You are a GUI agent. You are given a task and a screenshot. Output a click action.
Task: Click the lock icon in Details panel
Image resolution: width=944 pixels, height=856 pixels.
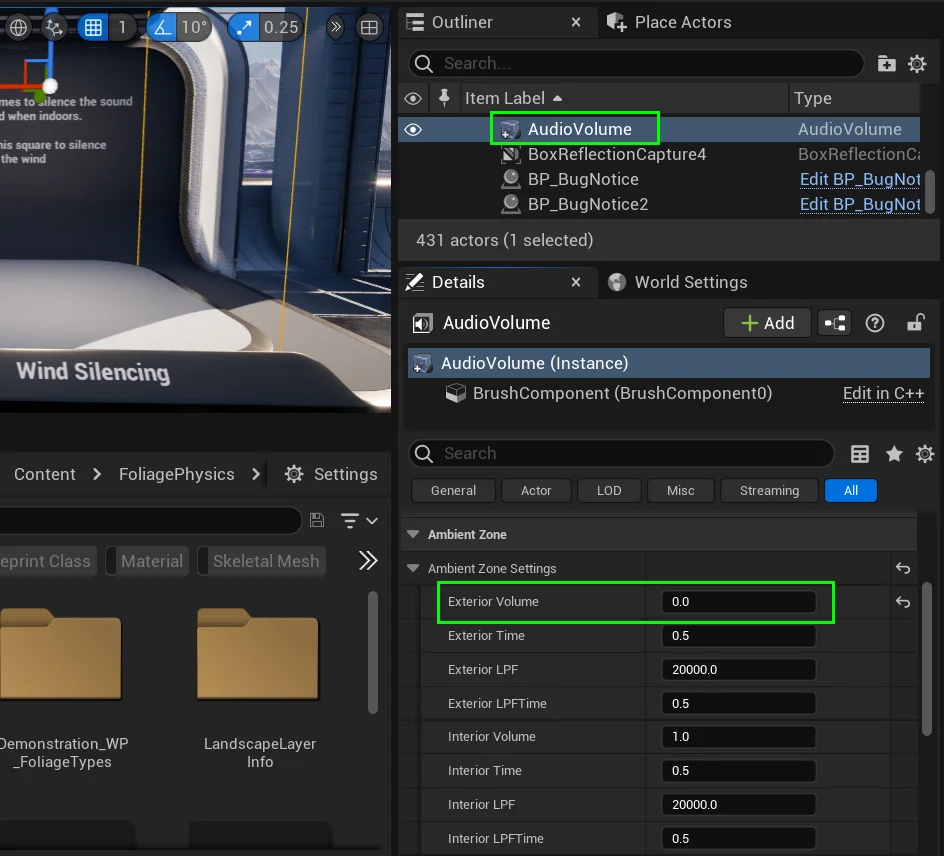click(914, 323)
